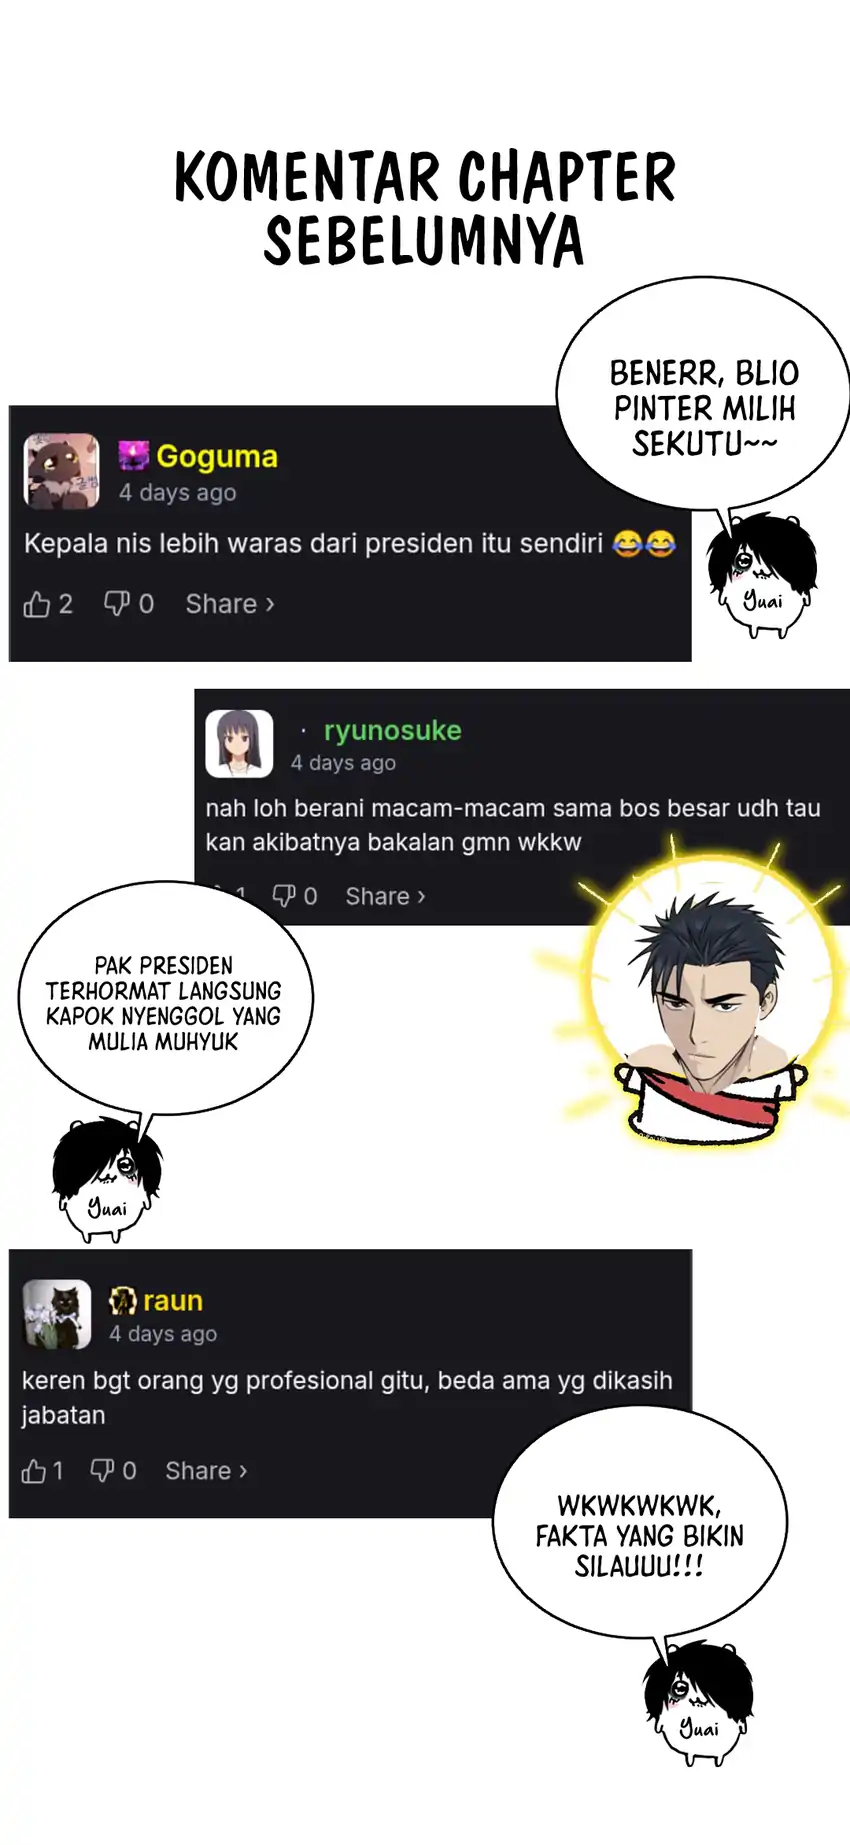Click raun's black cat avatar
The image size is (850, 1845).
coord(56,1314)
